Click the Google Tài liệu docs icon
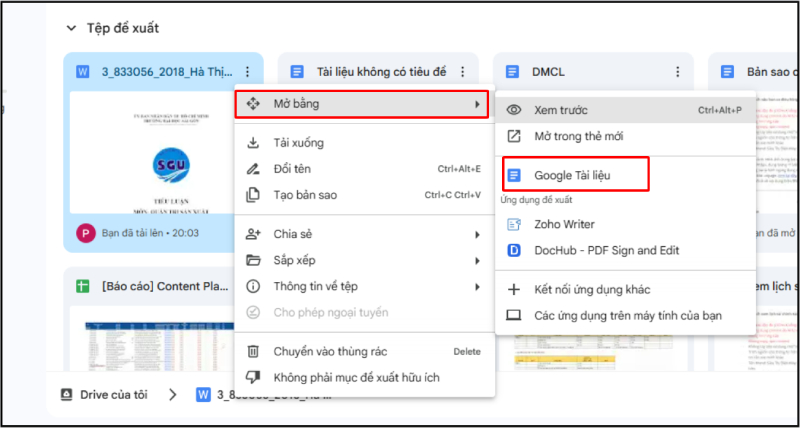 point(514,175)
